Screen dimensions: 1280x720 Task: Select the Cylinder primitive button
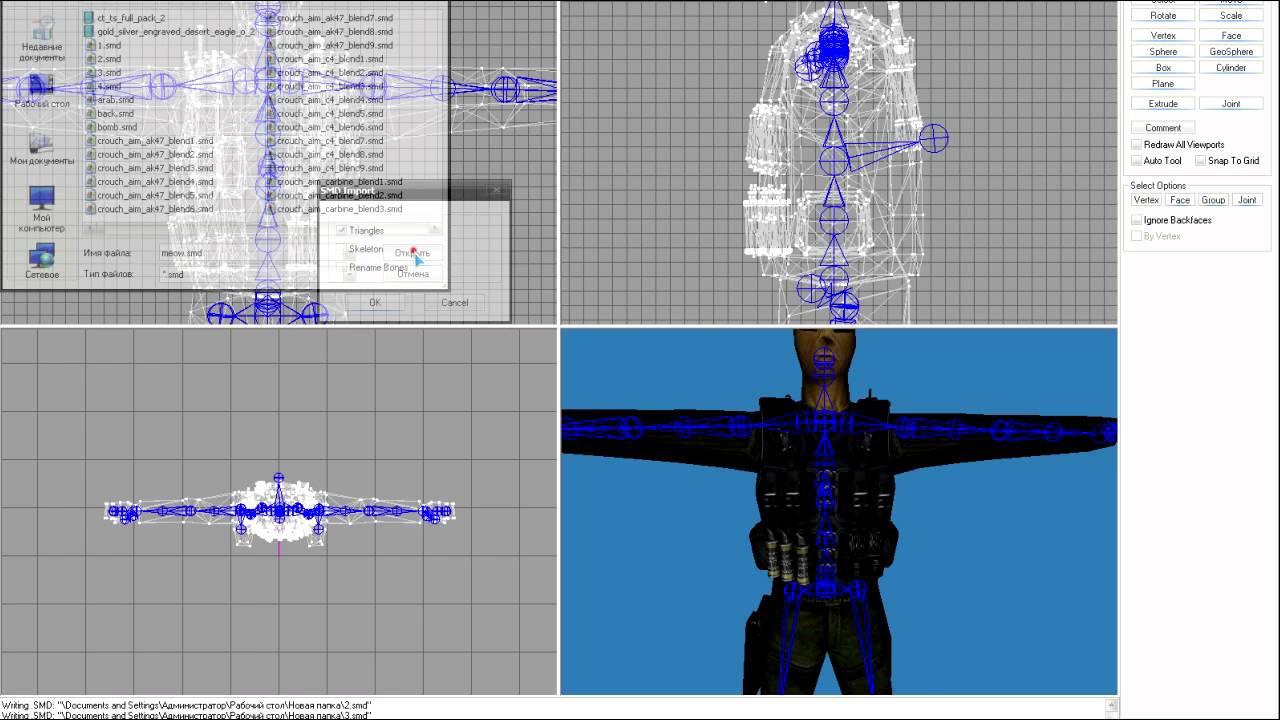[1231, 68]
